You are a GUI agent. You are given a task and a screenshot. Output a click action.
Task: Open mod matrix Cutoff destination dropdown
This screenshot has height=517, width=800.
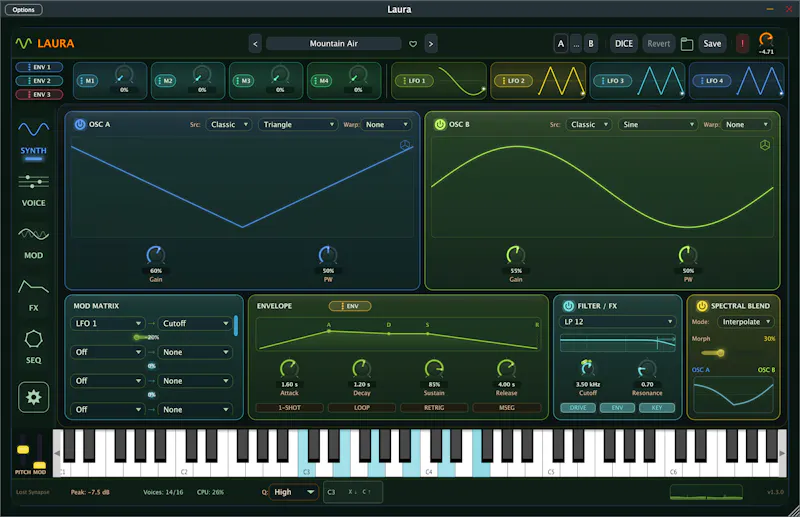click(195, 324)
